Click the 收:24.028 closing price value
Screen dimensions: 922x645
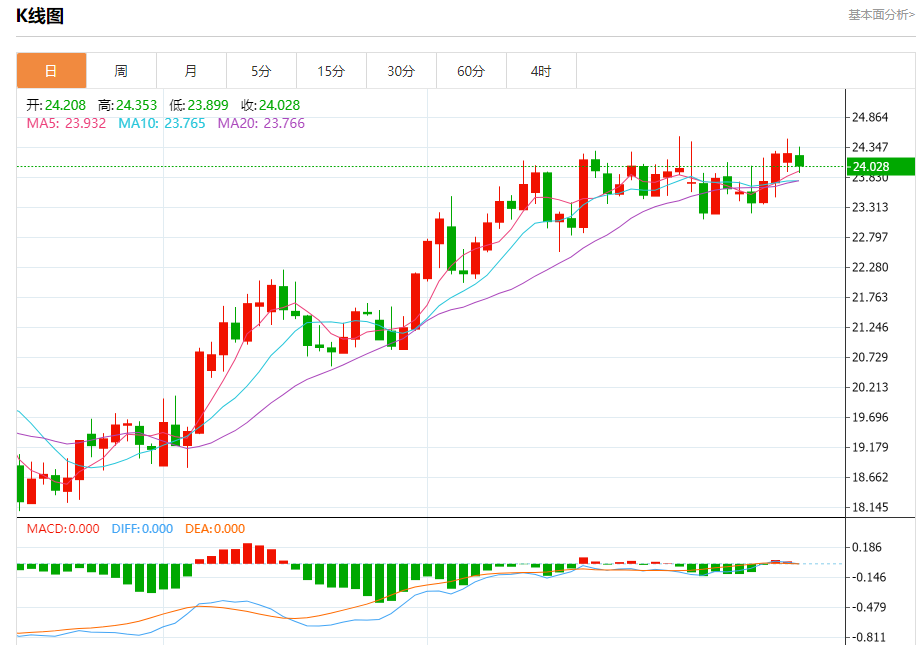pyautogui.click(x=270, y=105)
